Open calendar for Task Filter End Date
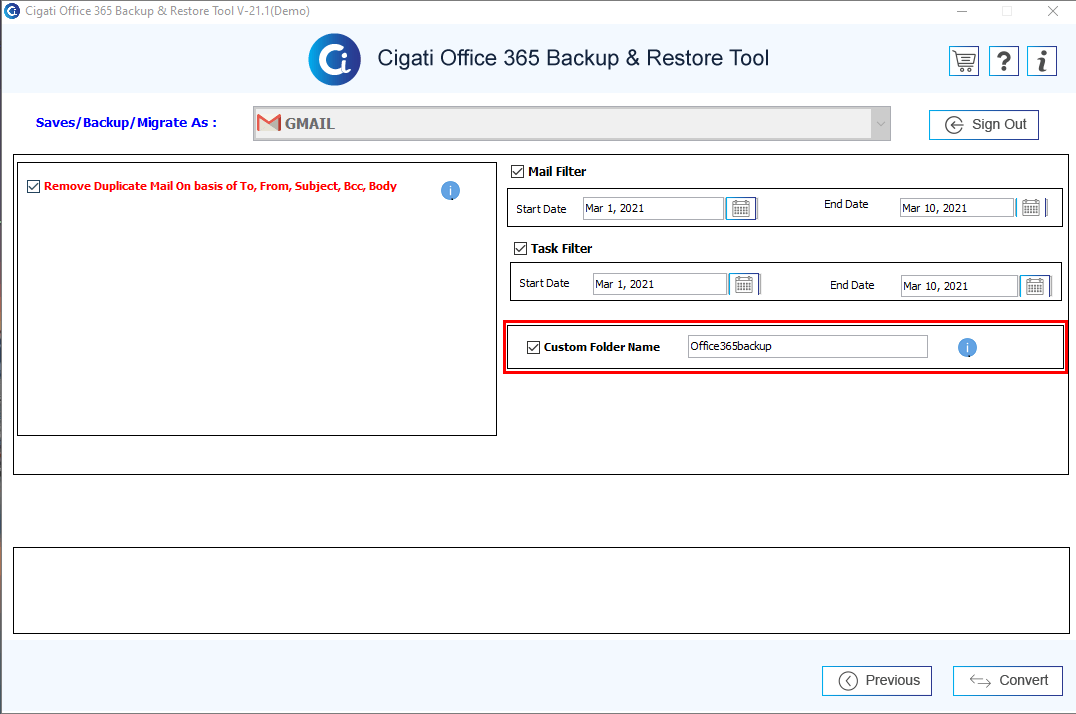 [x=1035, y=286]
